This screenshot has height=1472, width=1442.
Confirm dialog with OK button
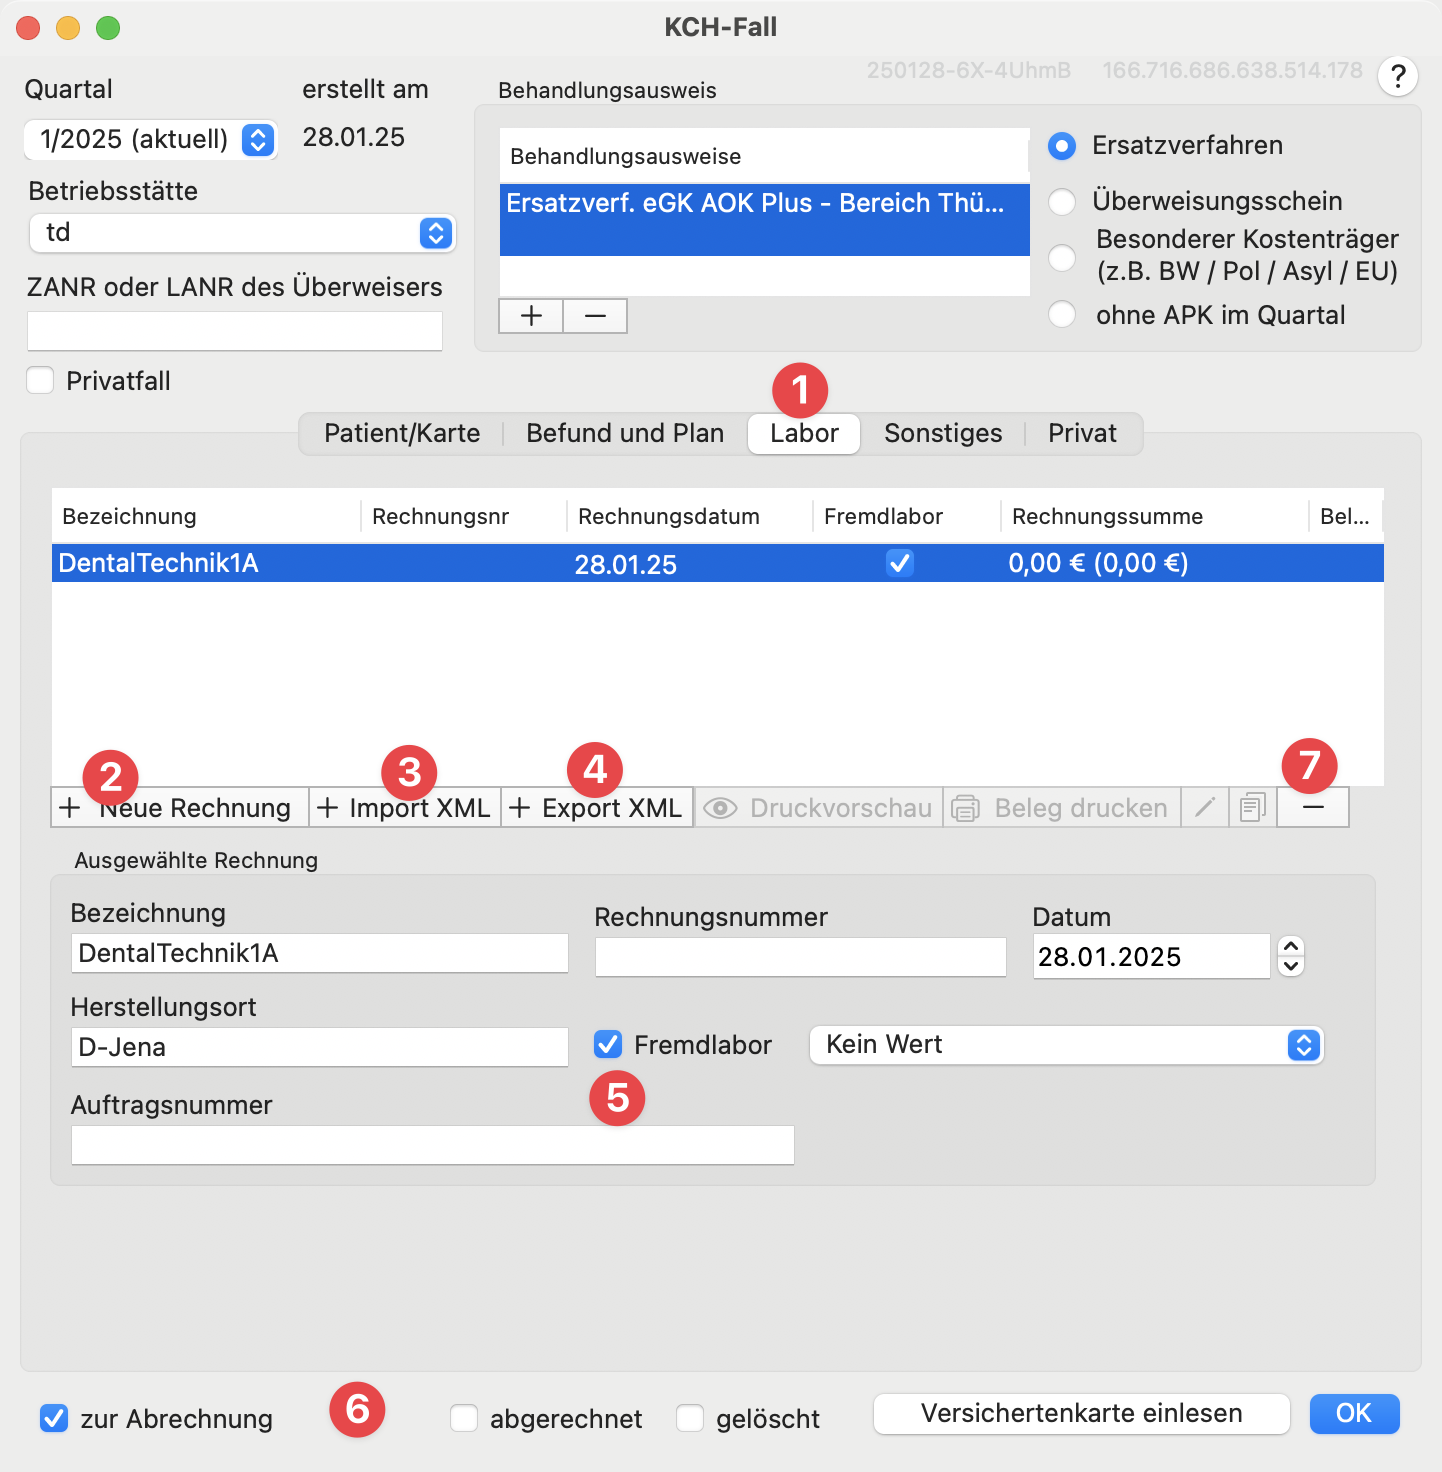(x=1354, y=1413)
